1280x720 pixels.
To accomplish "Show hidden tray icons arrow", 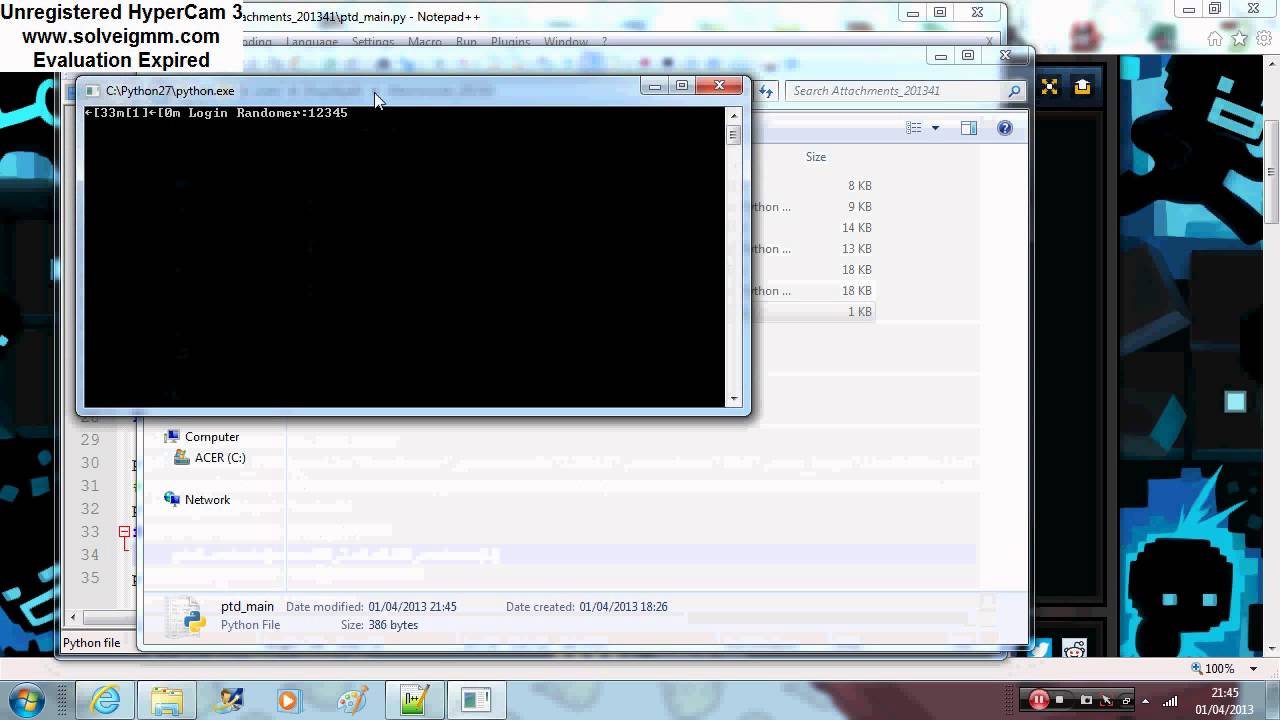I will pos(1146,700).
